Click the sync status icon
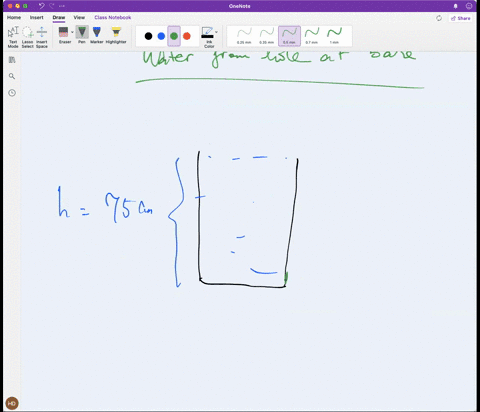The height and width of the screenshot is (412, 480). click(x=439, y=18)
